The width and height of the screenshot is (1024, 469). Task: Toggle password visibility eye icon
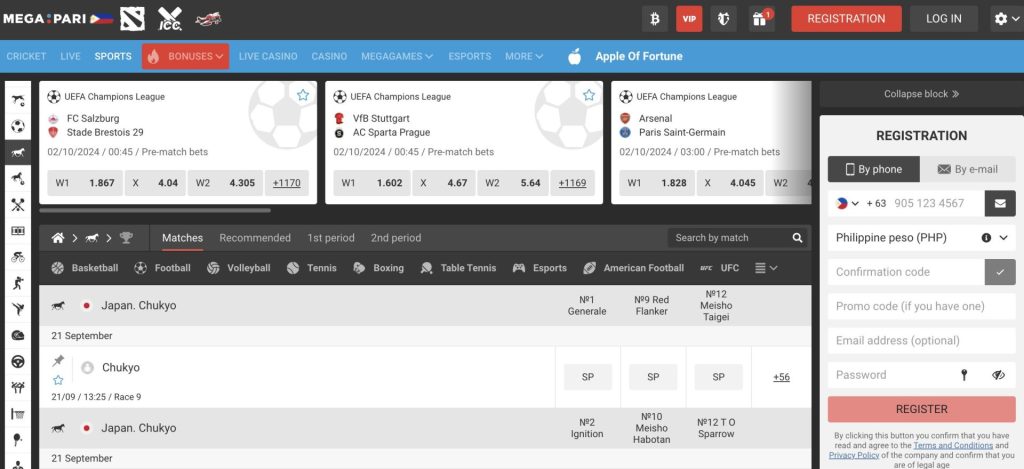998,375
